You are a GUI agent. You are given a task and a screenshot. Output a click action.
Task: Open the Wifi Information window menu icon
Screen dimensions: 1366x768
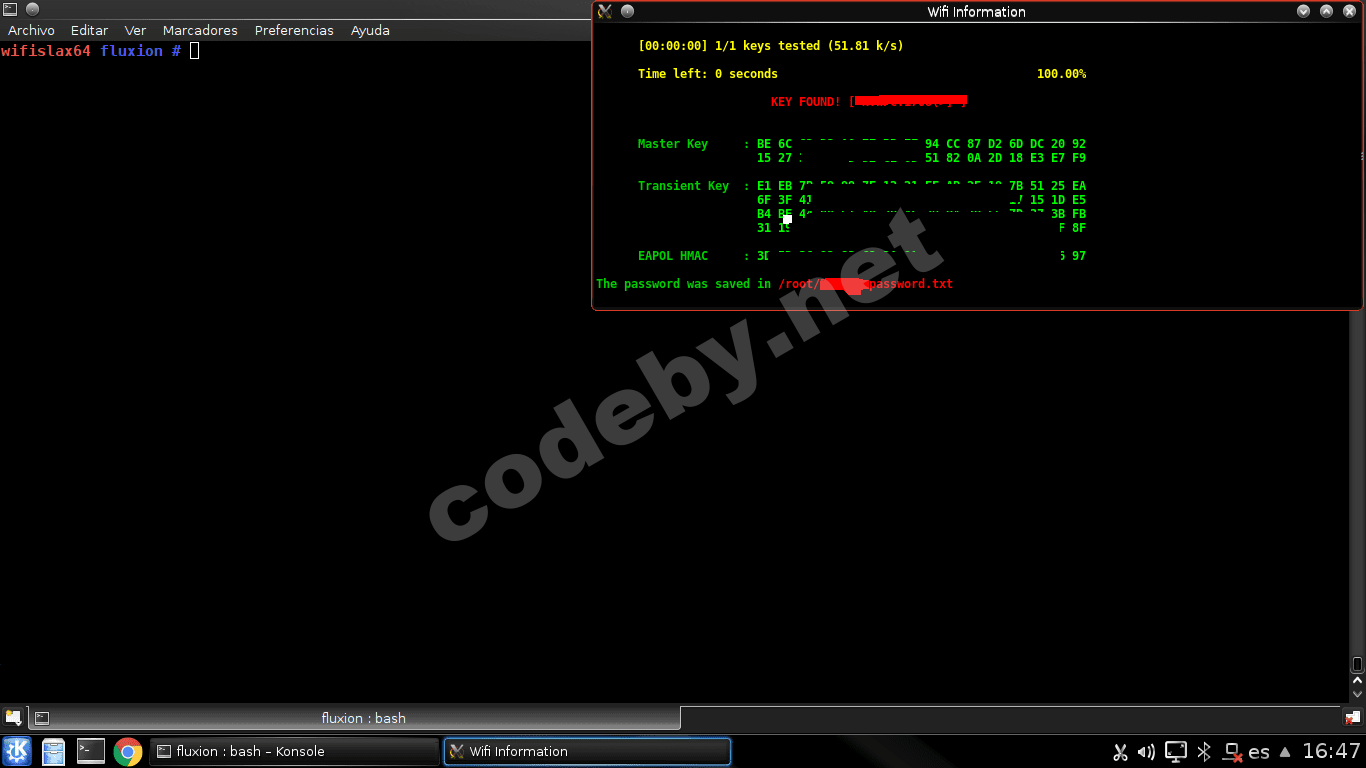pyautogui.click(x=604, y=12)
